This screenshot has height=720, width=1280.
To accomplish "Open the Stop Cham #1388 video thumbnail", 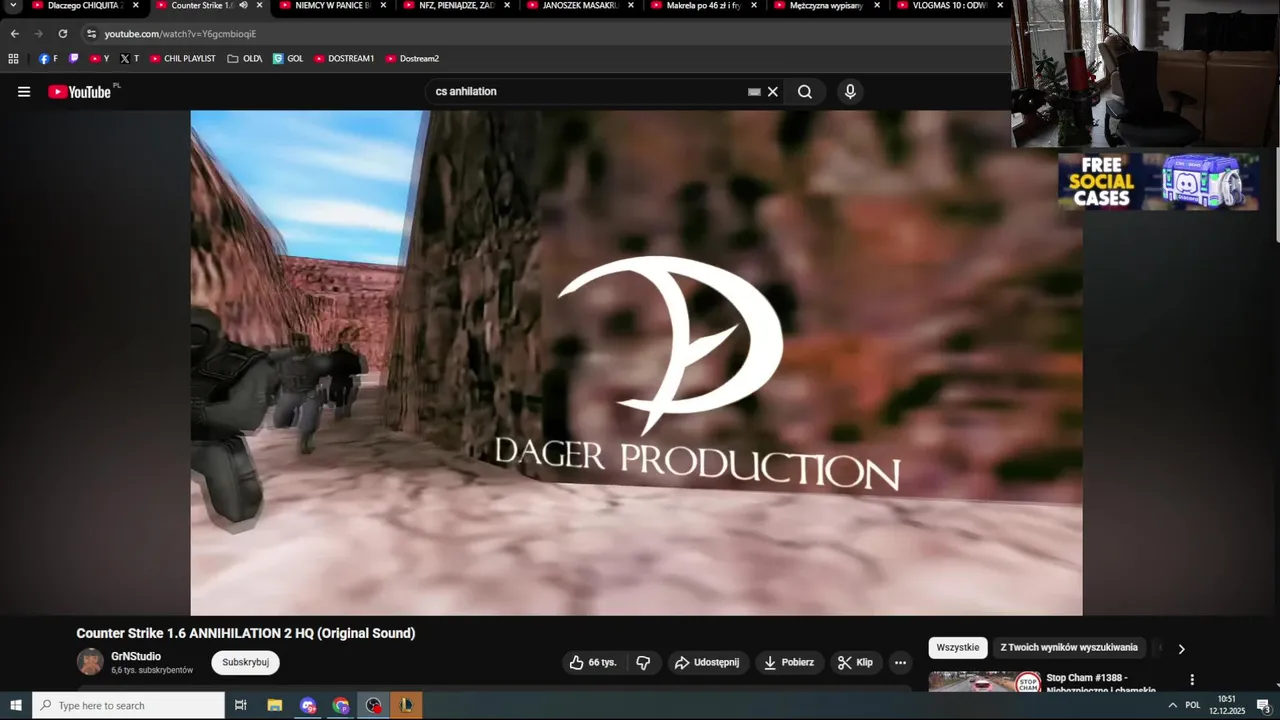I will point(985,682).
